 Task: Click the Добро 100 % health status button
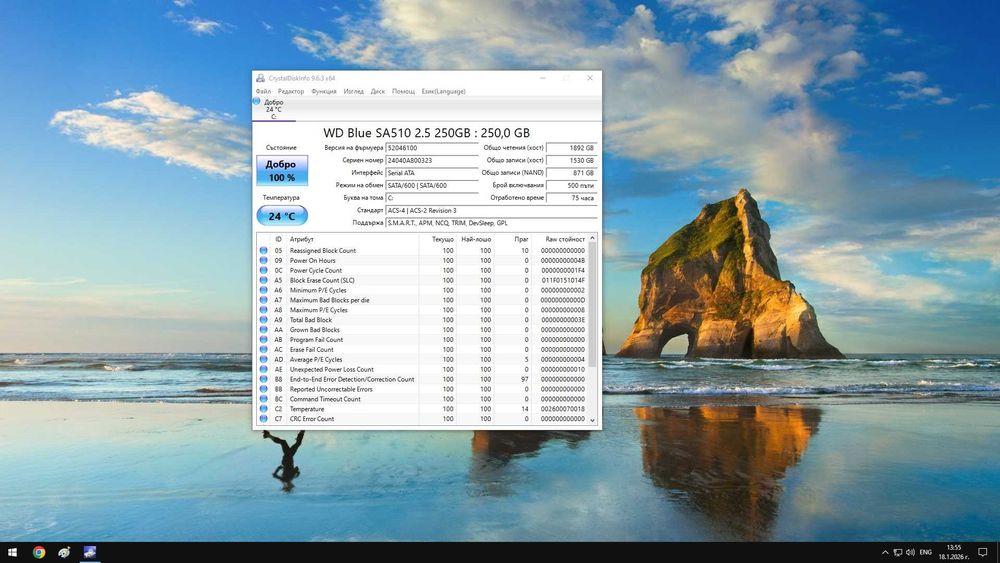pos(282,170)
